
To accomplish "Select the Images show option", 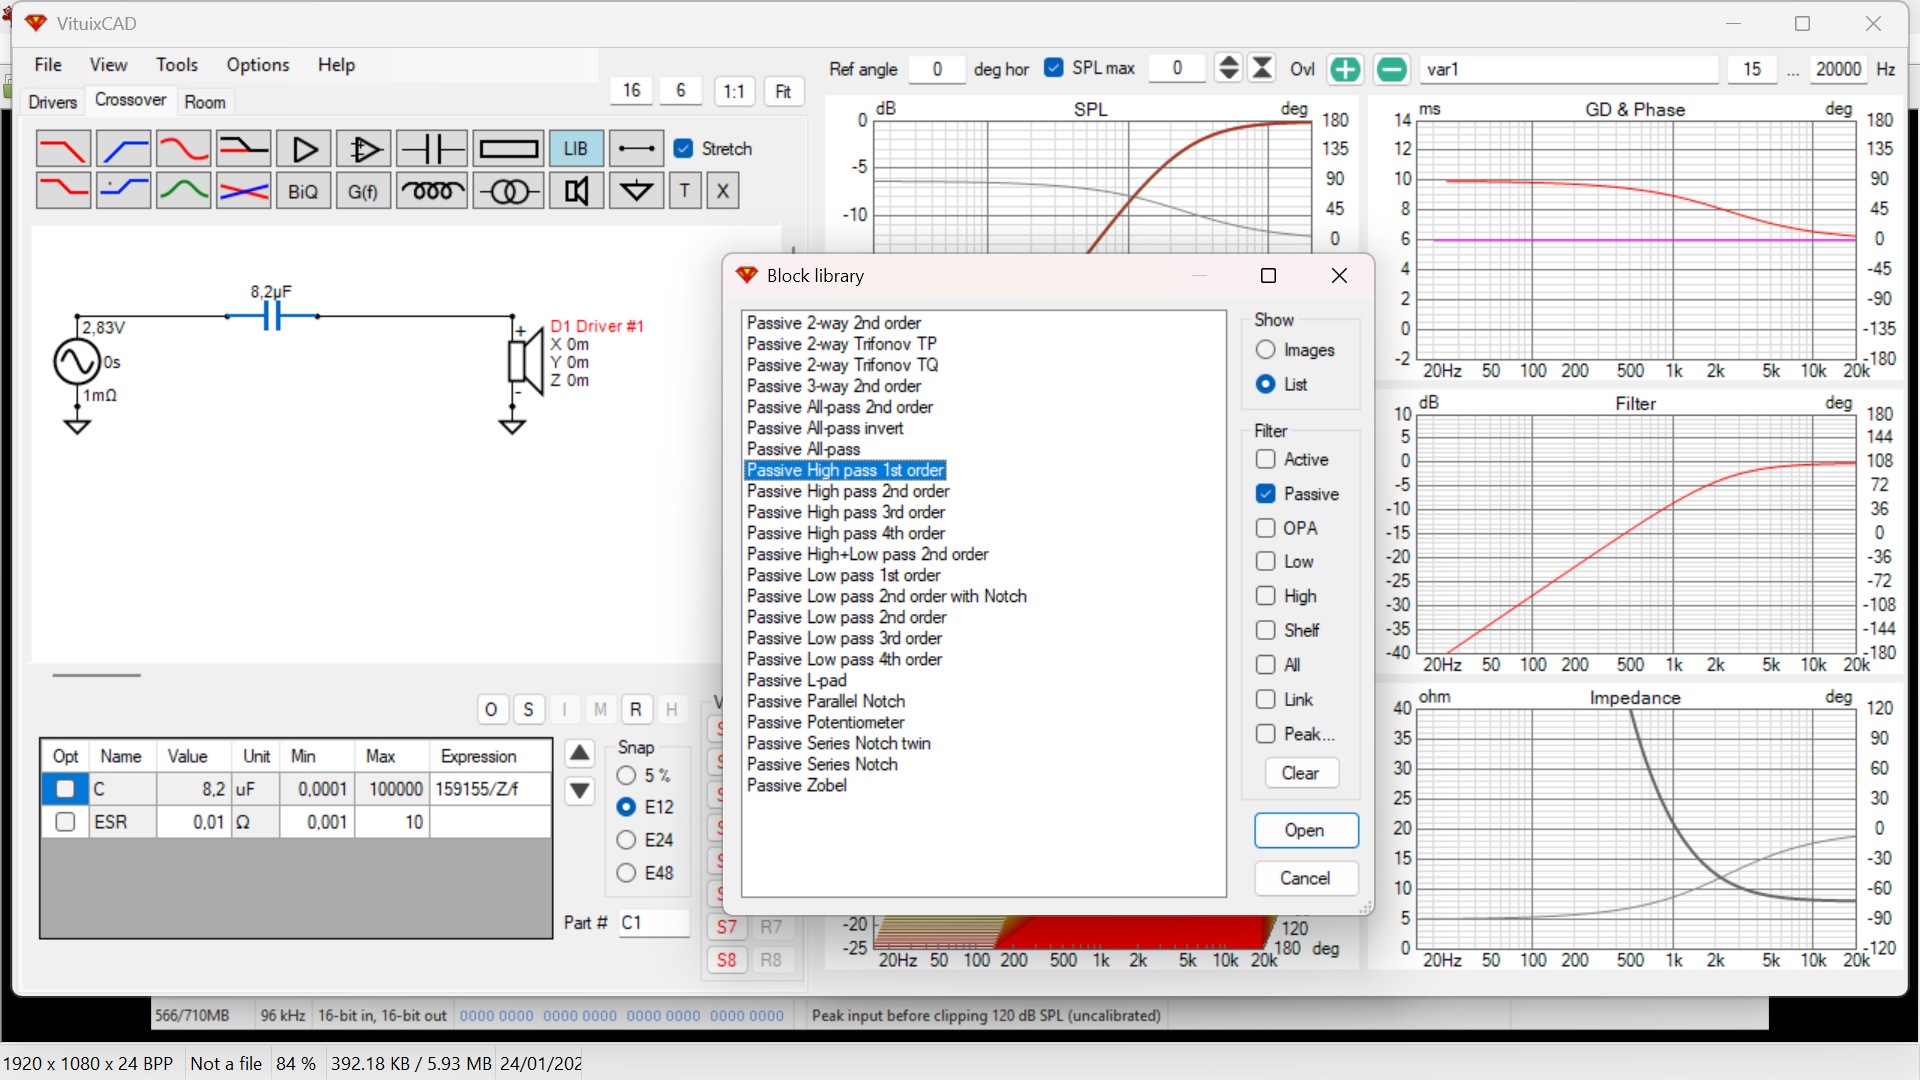I will click(1266, 350).
